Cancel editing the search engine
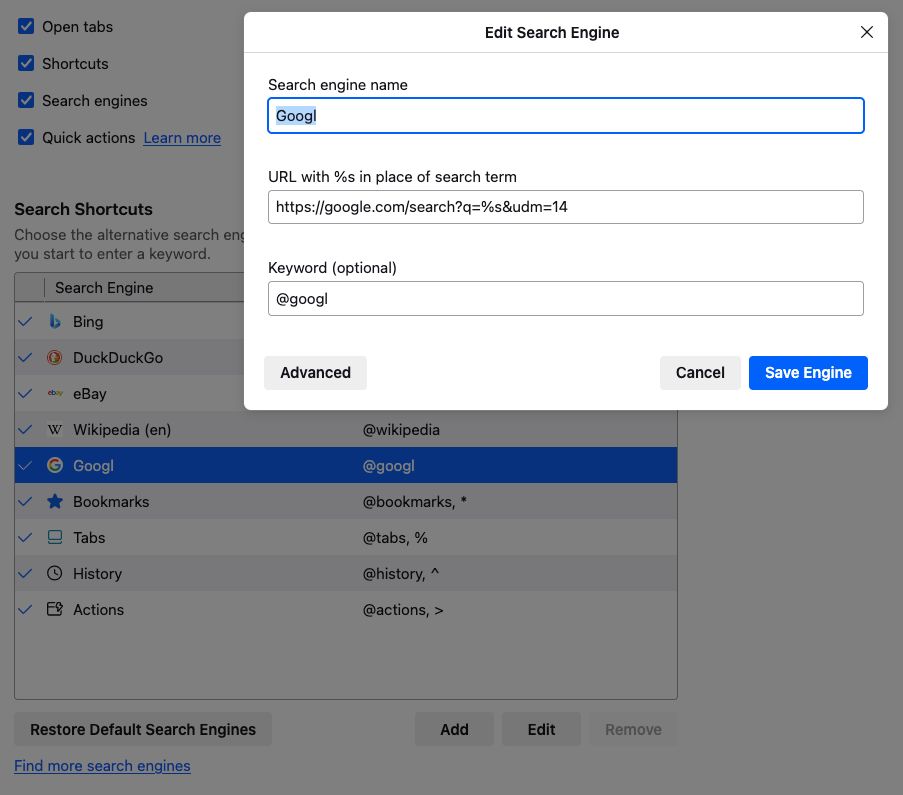903x795 pixels. click(x=699, y=372)
